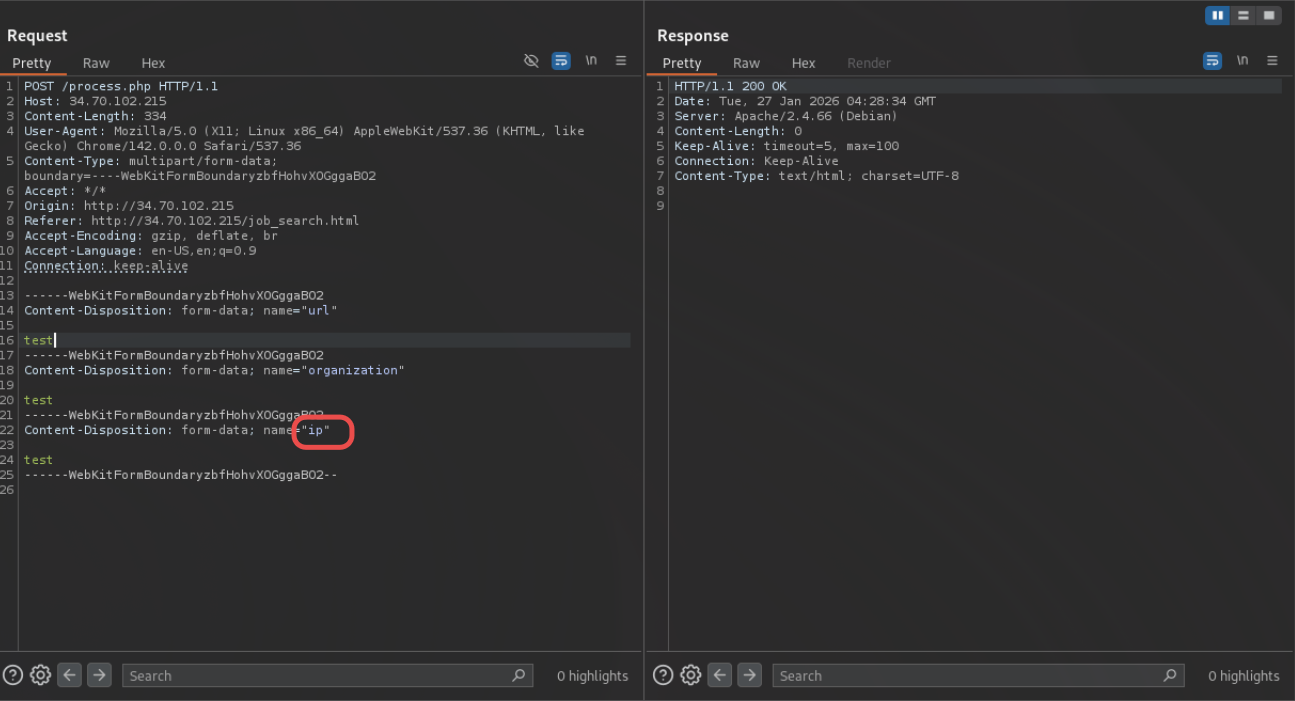Click the help icon below the Response panel
The height and width of the screenshot is (701, 1295).
tap(662, 675)
